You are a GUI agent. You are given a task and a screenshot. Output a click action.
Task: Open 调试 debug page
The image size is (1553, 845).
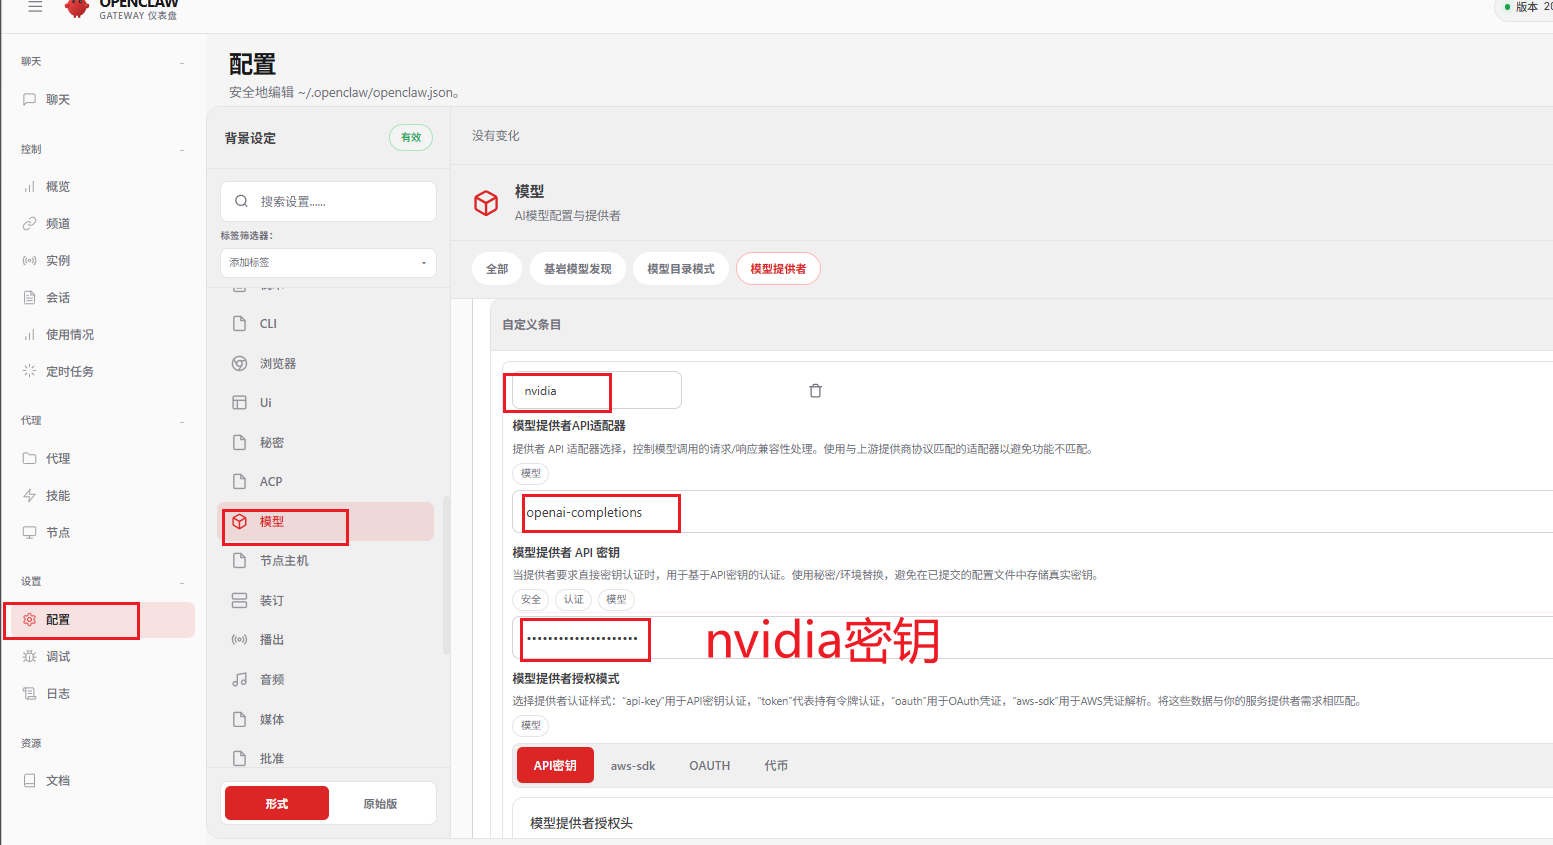point(57,657)
